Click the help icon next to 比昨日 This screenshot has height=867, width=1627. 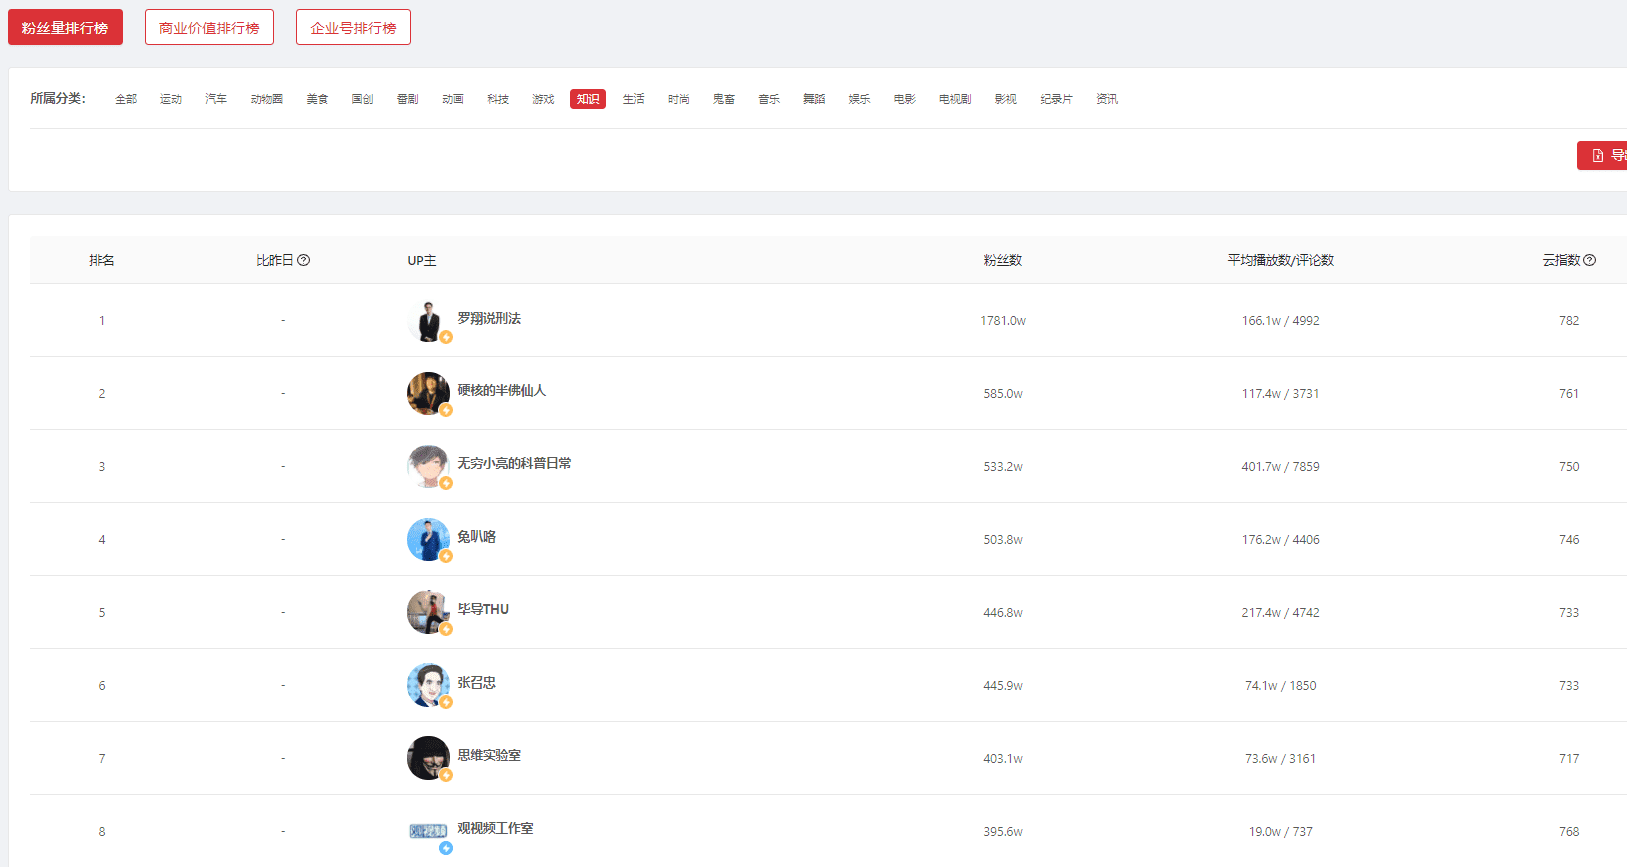(x=304, y=260)
